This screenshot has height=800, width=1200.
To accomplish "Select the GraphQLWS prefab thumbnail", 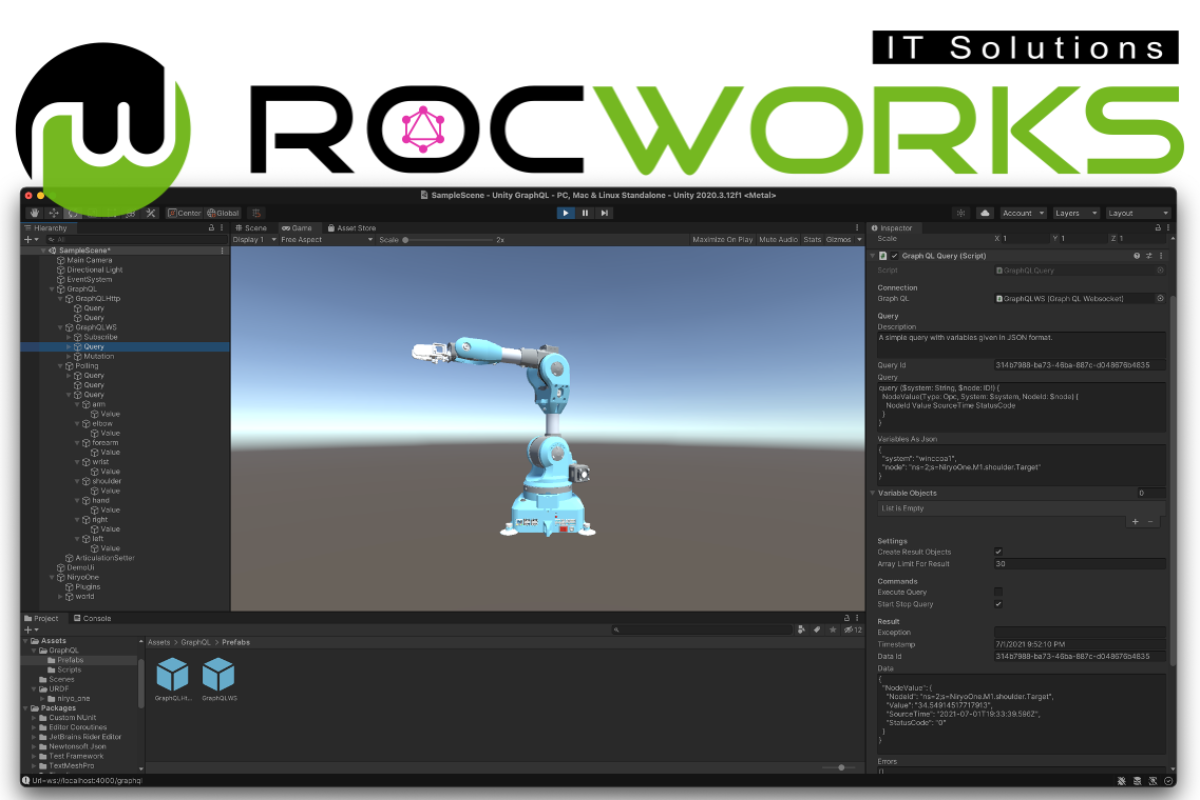I will (x=218, y=674).
